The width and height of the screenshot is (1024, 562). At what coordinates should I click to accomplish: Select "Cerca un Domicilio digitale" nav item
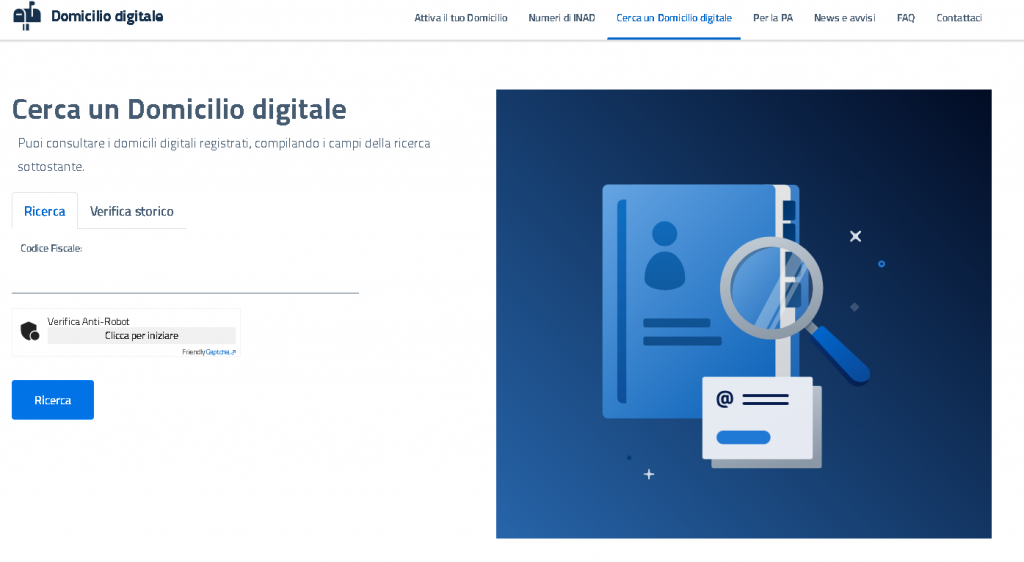click(x=674, y=18)
